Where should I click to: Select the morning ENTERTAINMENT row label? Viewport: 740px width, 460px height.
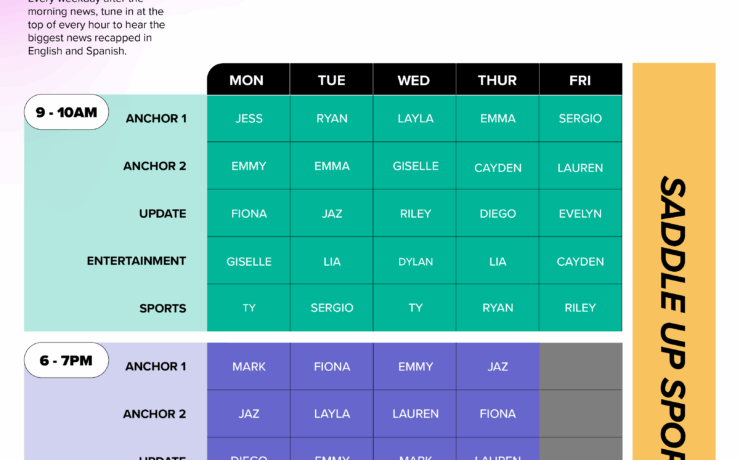[x=136, y=261]
